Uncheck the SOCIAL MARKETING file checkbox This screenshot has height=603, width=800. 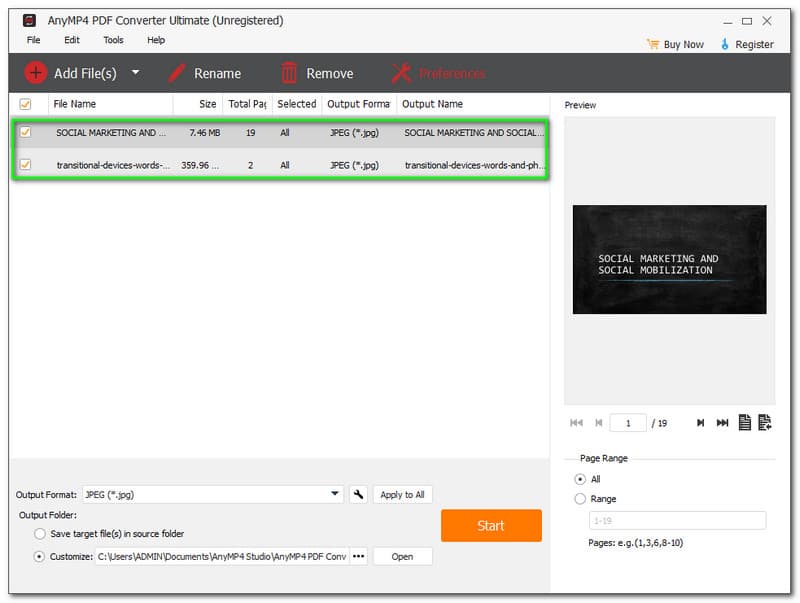pos(26,132)
